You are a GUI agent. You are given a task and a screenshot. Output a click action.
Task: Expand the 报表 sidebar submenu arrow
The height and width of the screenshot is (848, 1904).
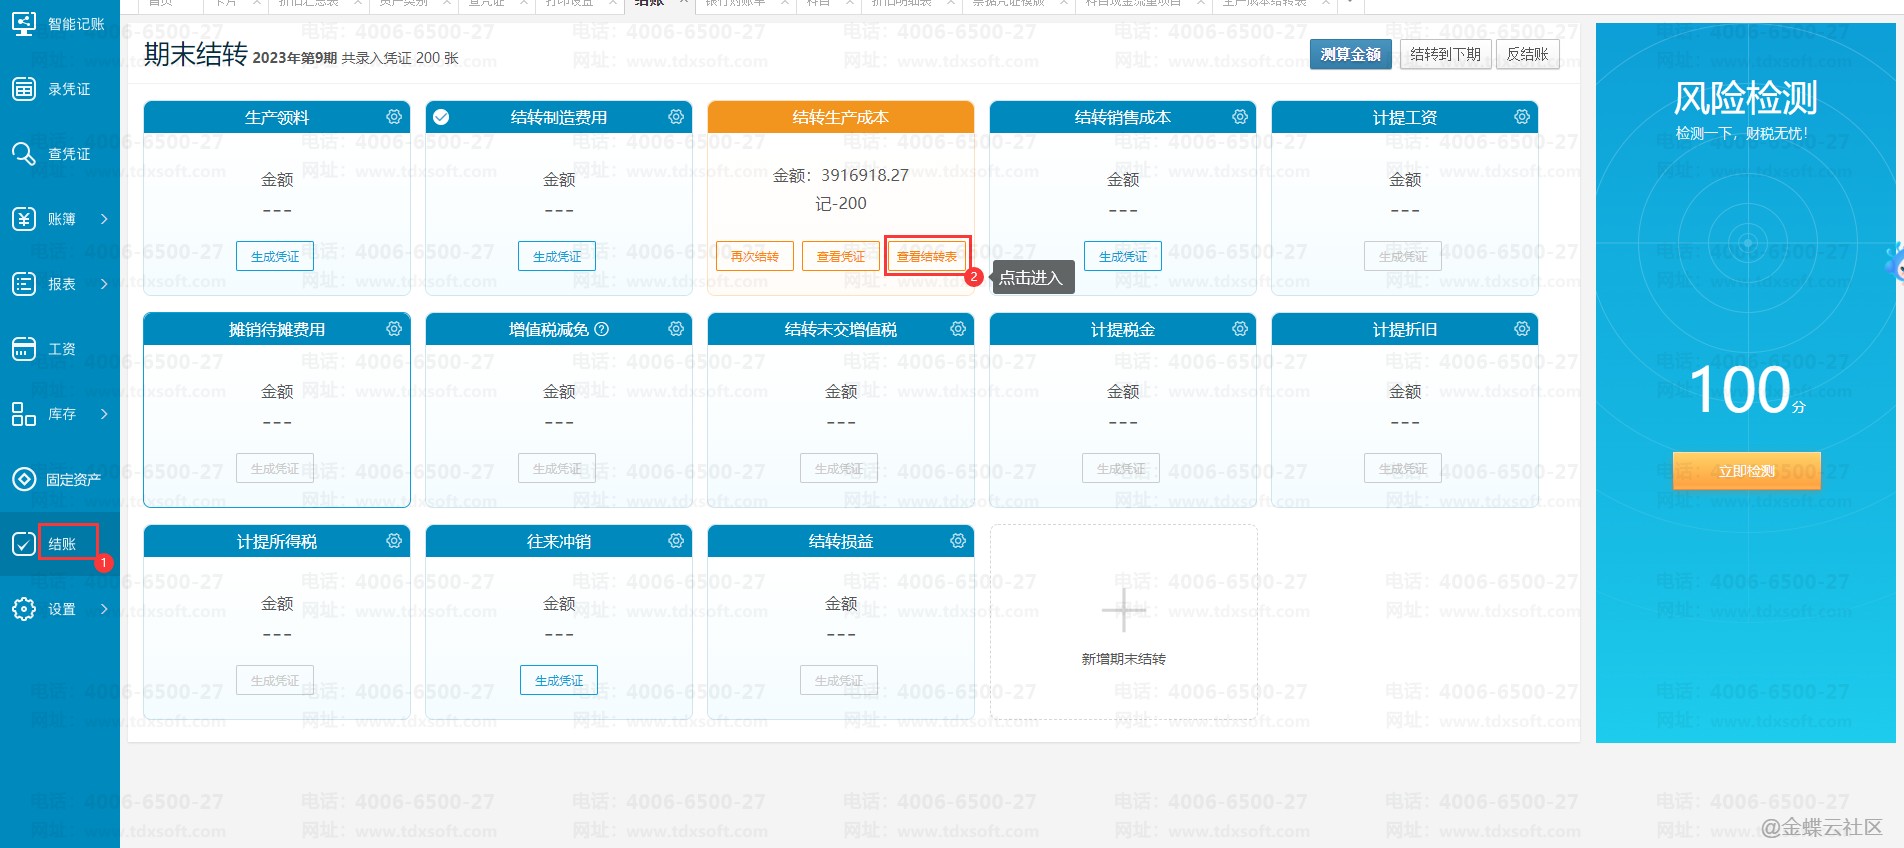(x=104, y=284)
